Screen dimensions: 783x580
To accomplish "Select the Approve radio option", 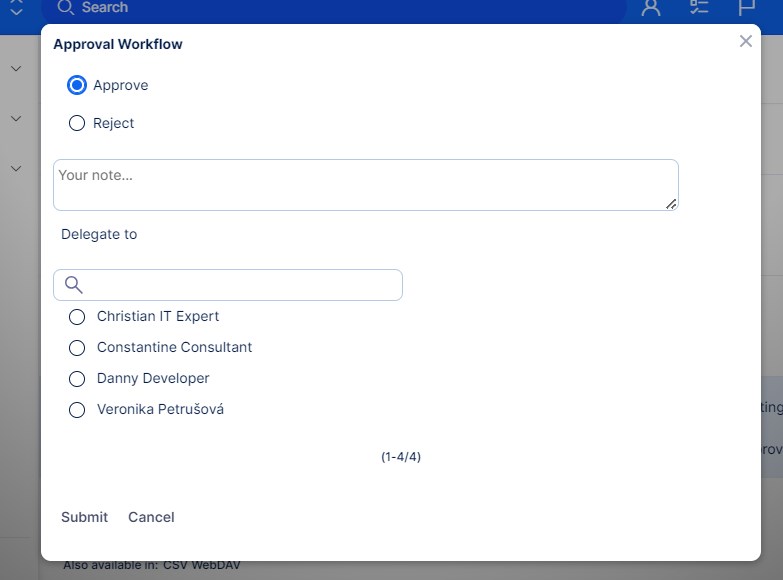I will [x=77, y=86].
